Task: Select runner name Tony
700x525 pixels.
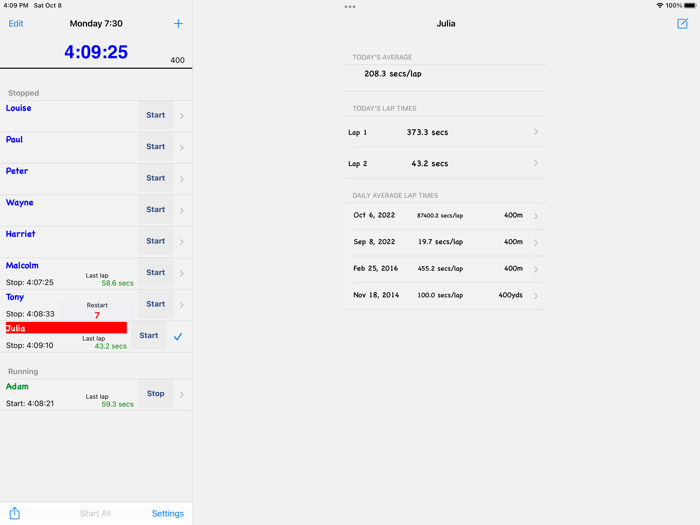Action: tap(15, 297)
